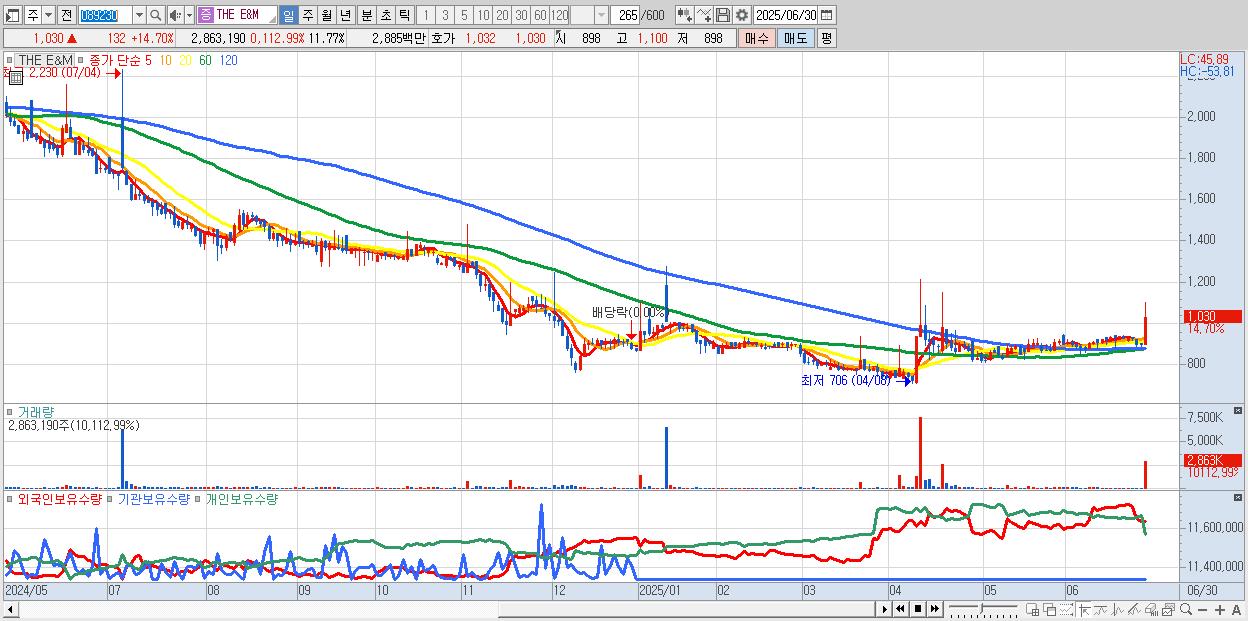Screen dimensions: 1248x621
Task: Open the dropdown arrow beside speaker icon
Action: [x=189, y=15]
